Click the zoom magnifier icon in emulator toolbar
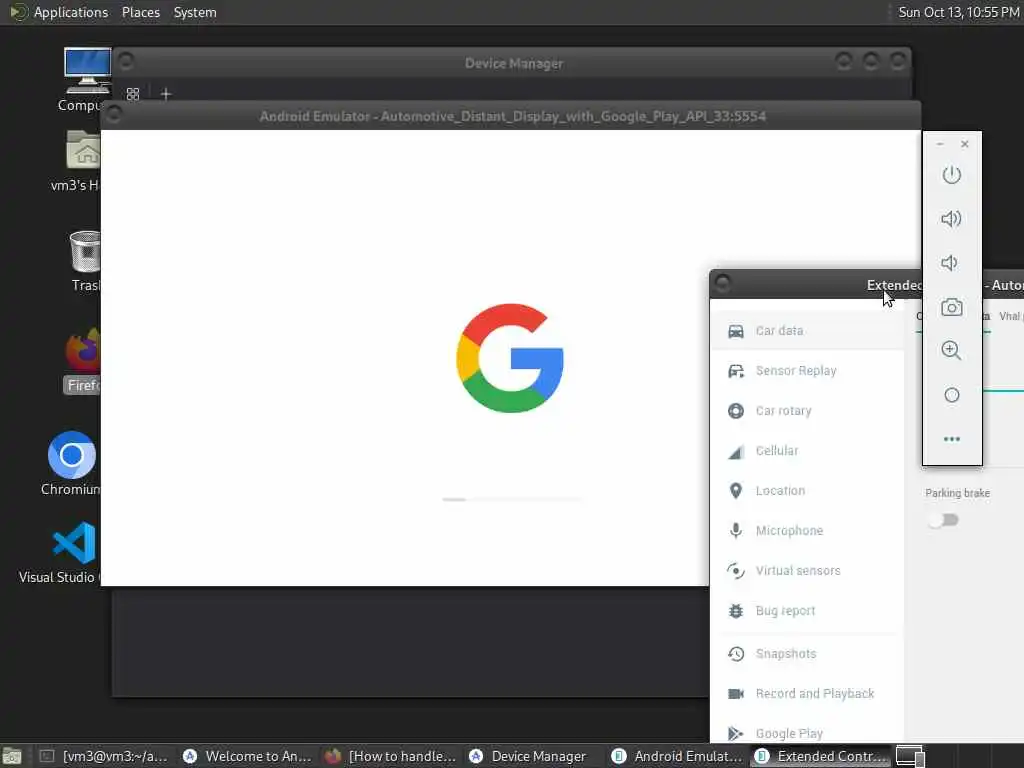 tap(952, 351)
